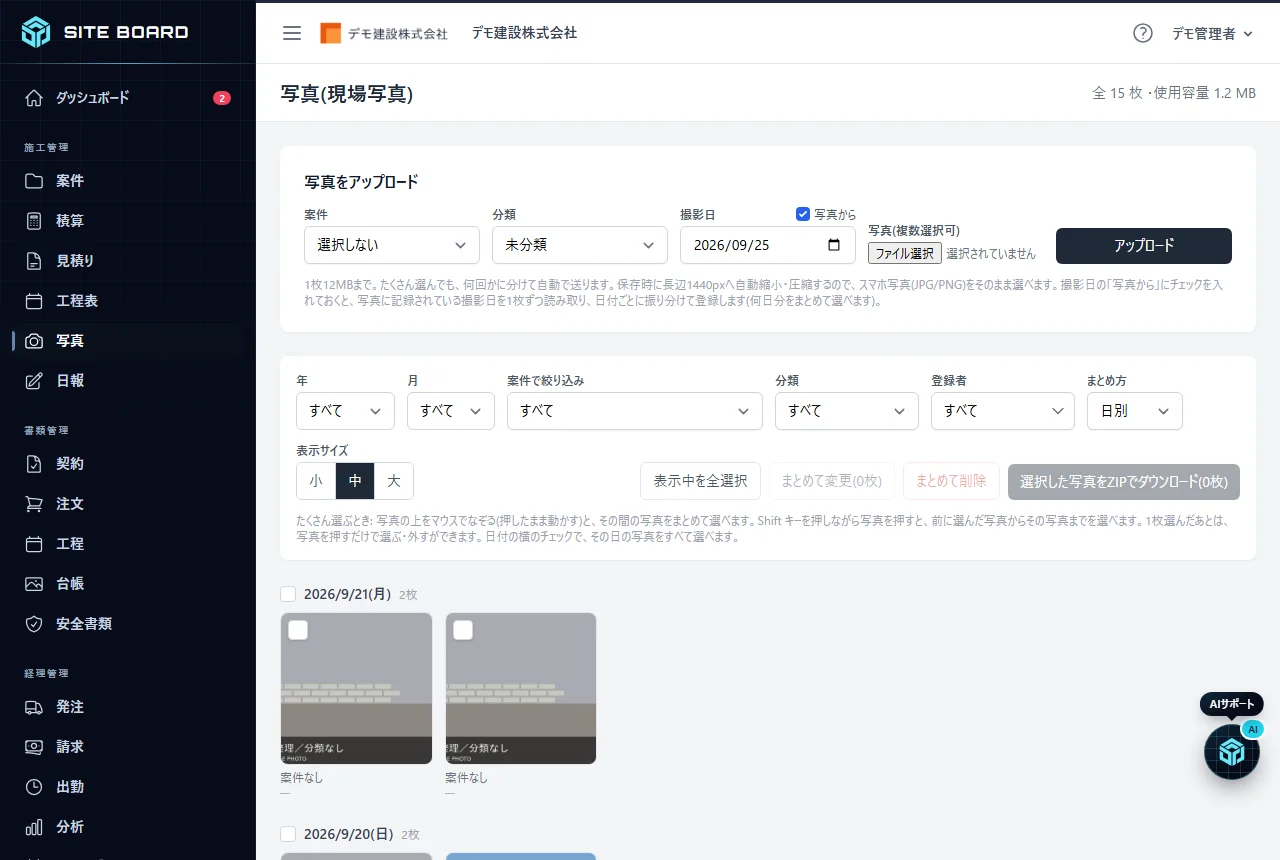Select 小 display size
The height and width of the screenshot is (860, 1280).
[x=316, y=481]
